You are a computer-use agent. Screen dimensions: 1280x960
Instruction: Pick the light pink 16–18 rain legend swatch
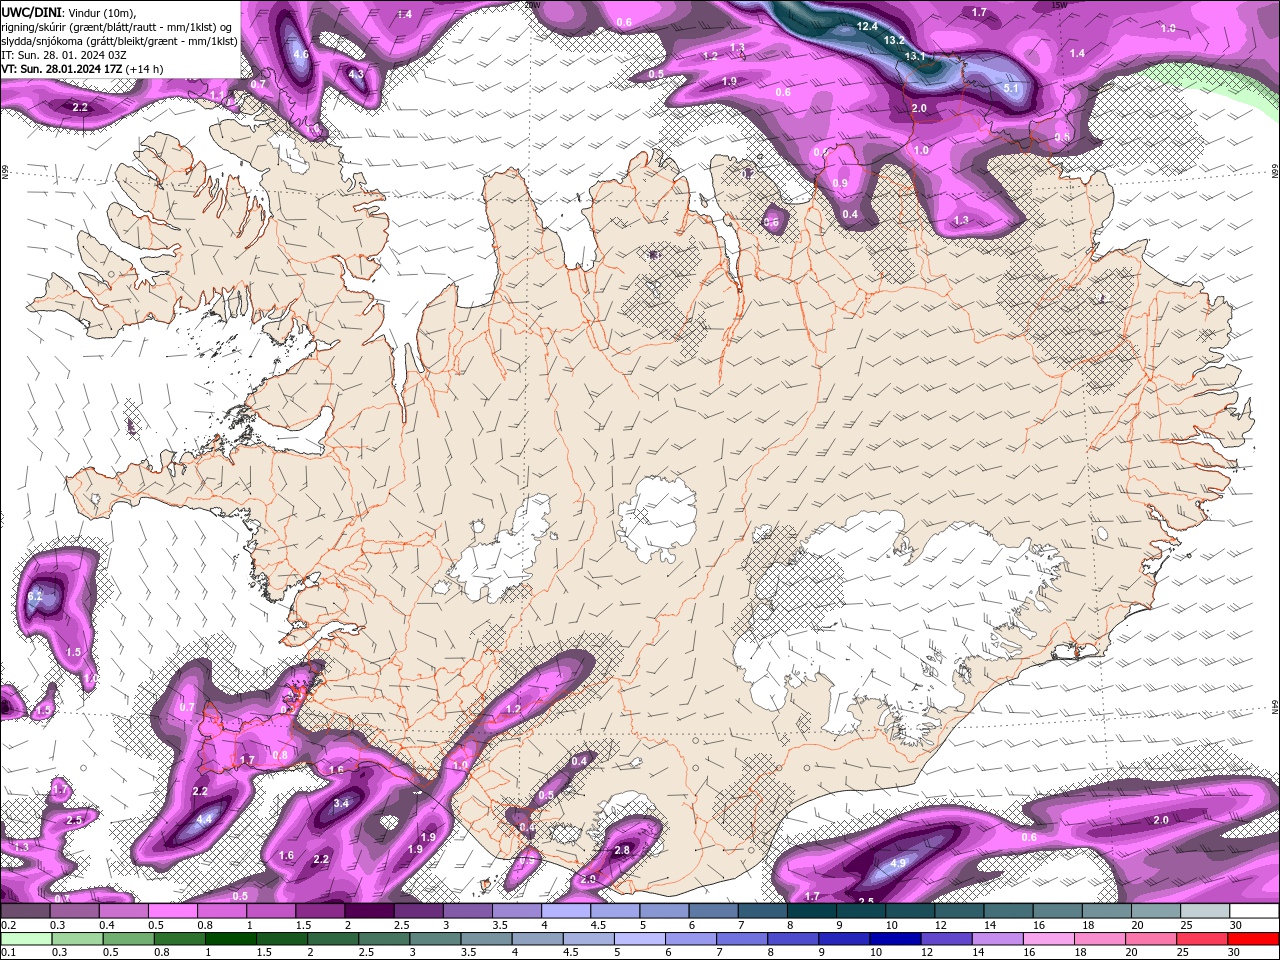point(1050,939)
